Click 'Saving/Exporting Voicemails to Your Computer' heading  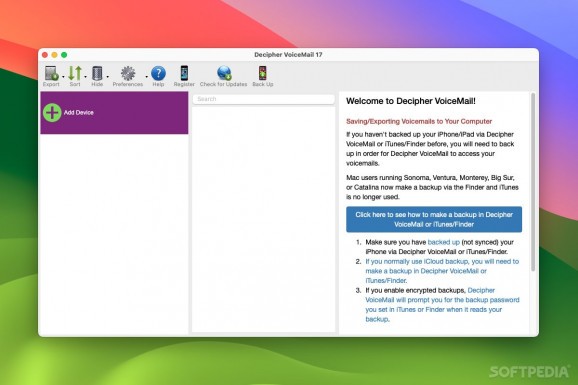click(419, 121)
